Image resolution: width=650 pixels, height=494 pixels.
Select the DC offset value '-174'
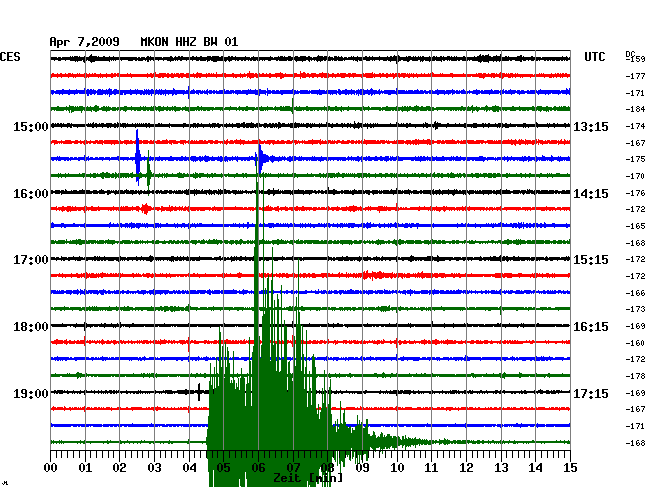[635, 126]
